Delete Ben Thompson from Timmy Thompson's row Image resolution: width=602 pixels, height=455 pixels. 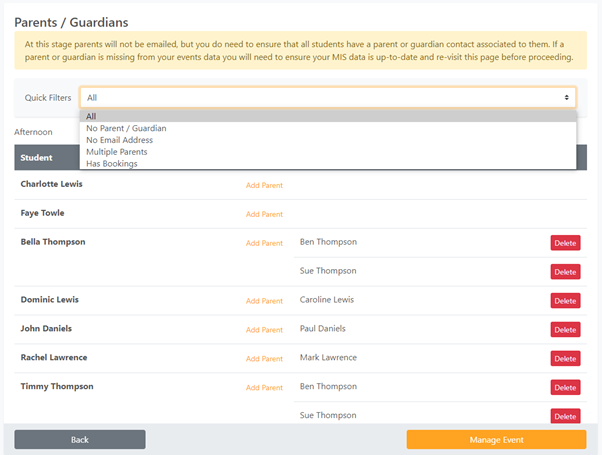(x=565, y=388)
